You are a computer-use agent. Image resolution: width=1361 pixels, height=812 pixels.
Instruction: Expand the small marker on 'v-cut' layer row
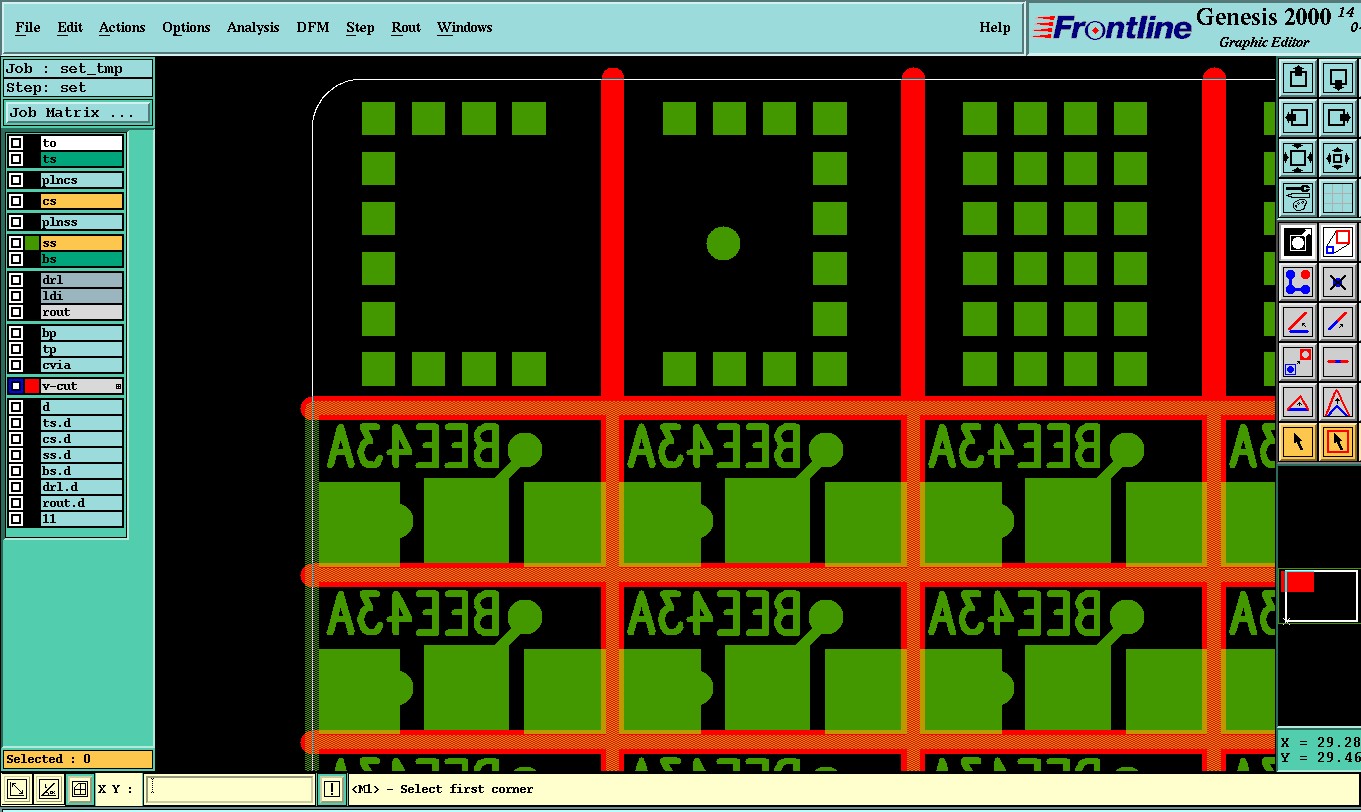118,386
